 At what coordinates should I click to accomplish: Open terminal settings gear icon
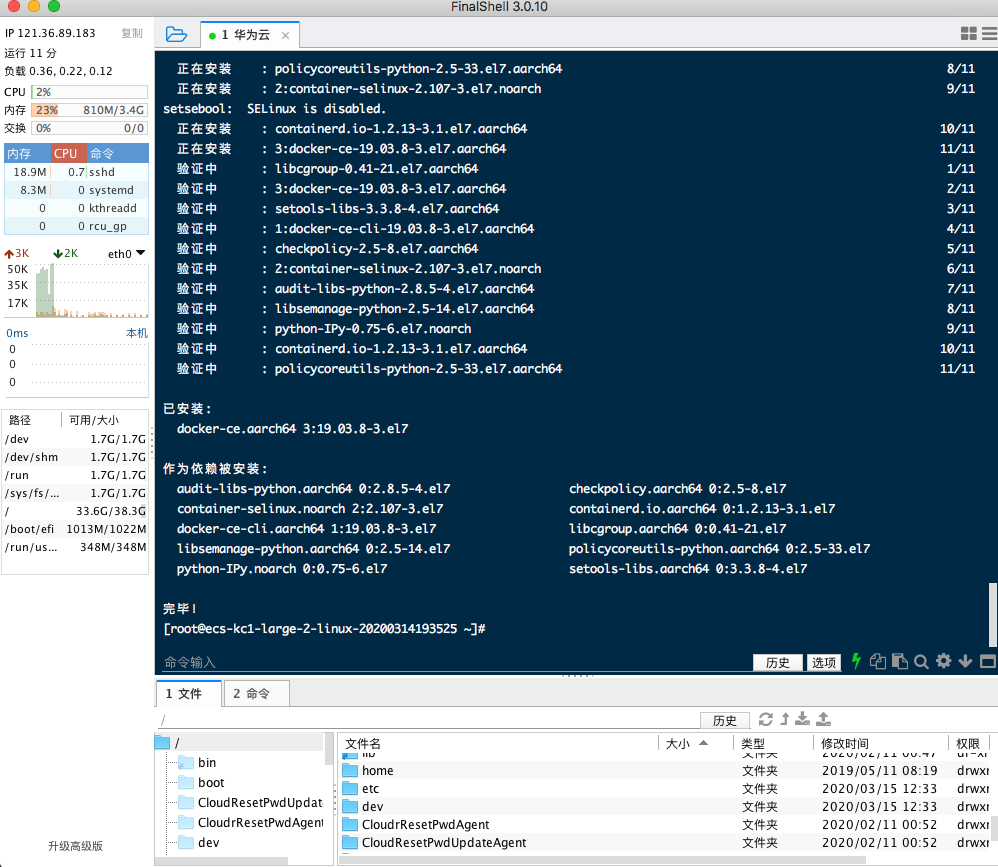click(x=943, y=661)
